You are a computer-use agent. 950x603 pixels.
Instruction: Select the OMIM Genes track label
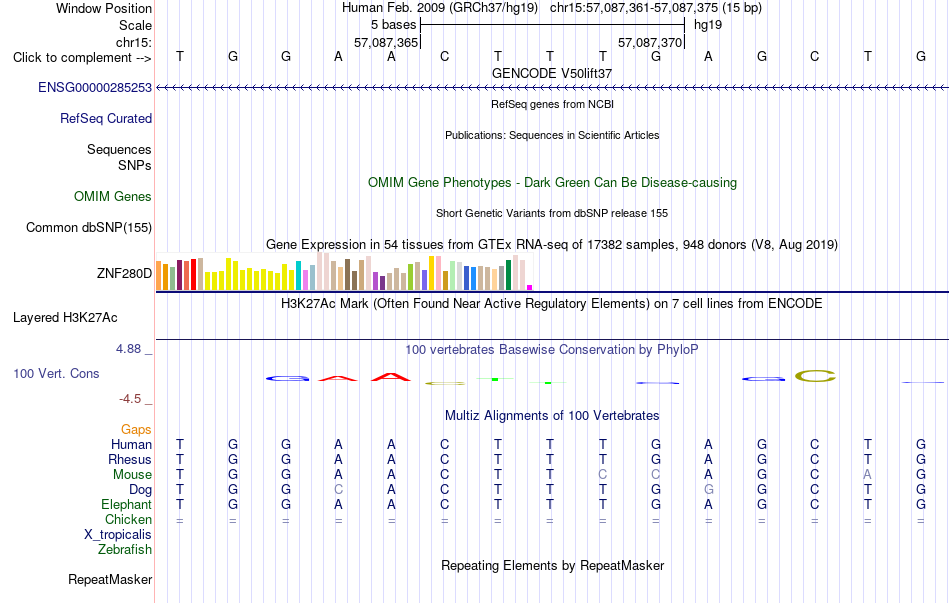coord(113,196)
